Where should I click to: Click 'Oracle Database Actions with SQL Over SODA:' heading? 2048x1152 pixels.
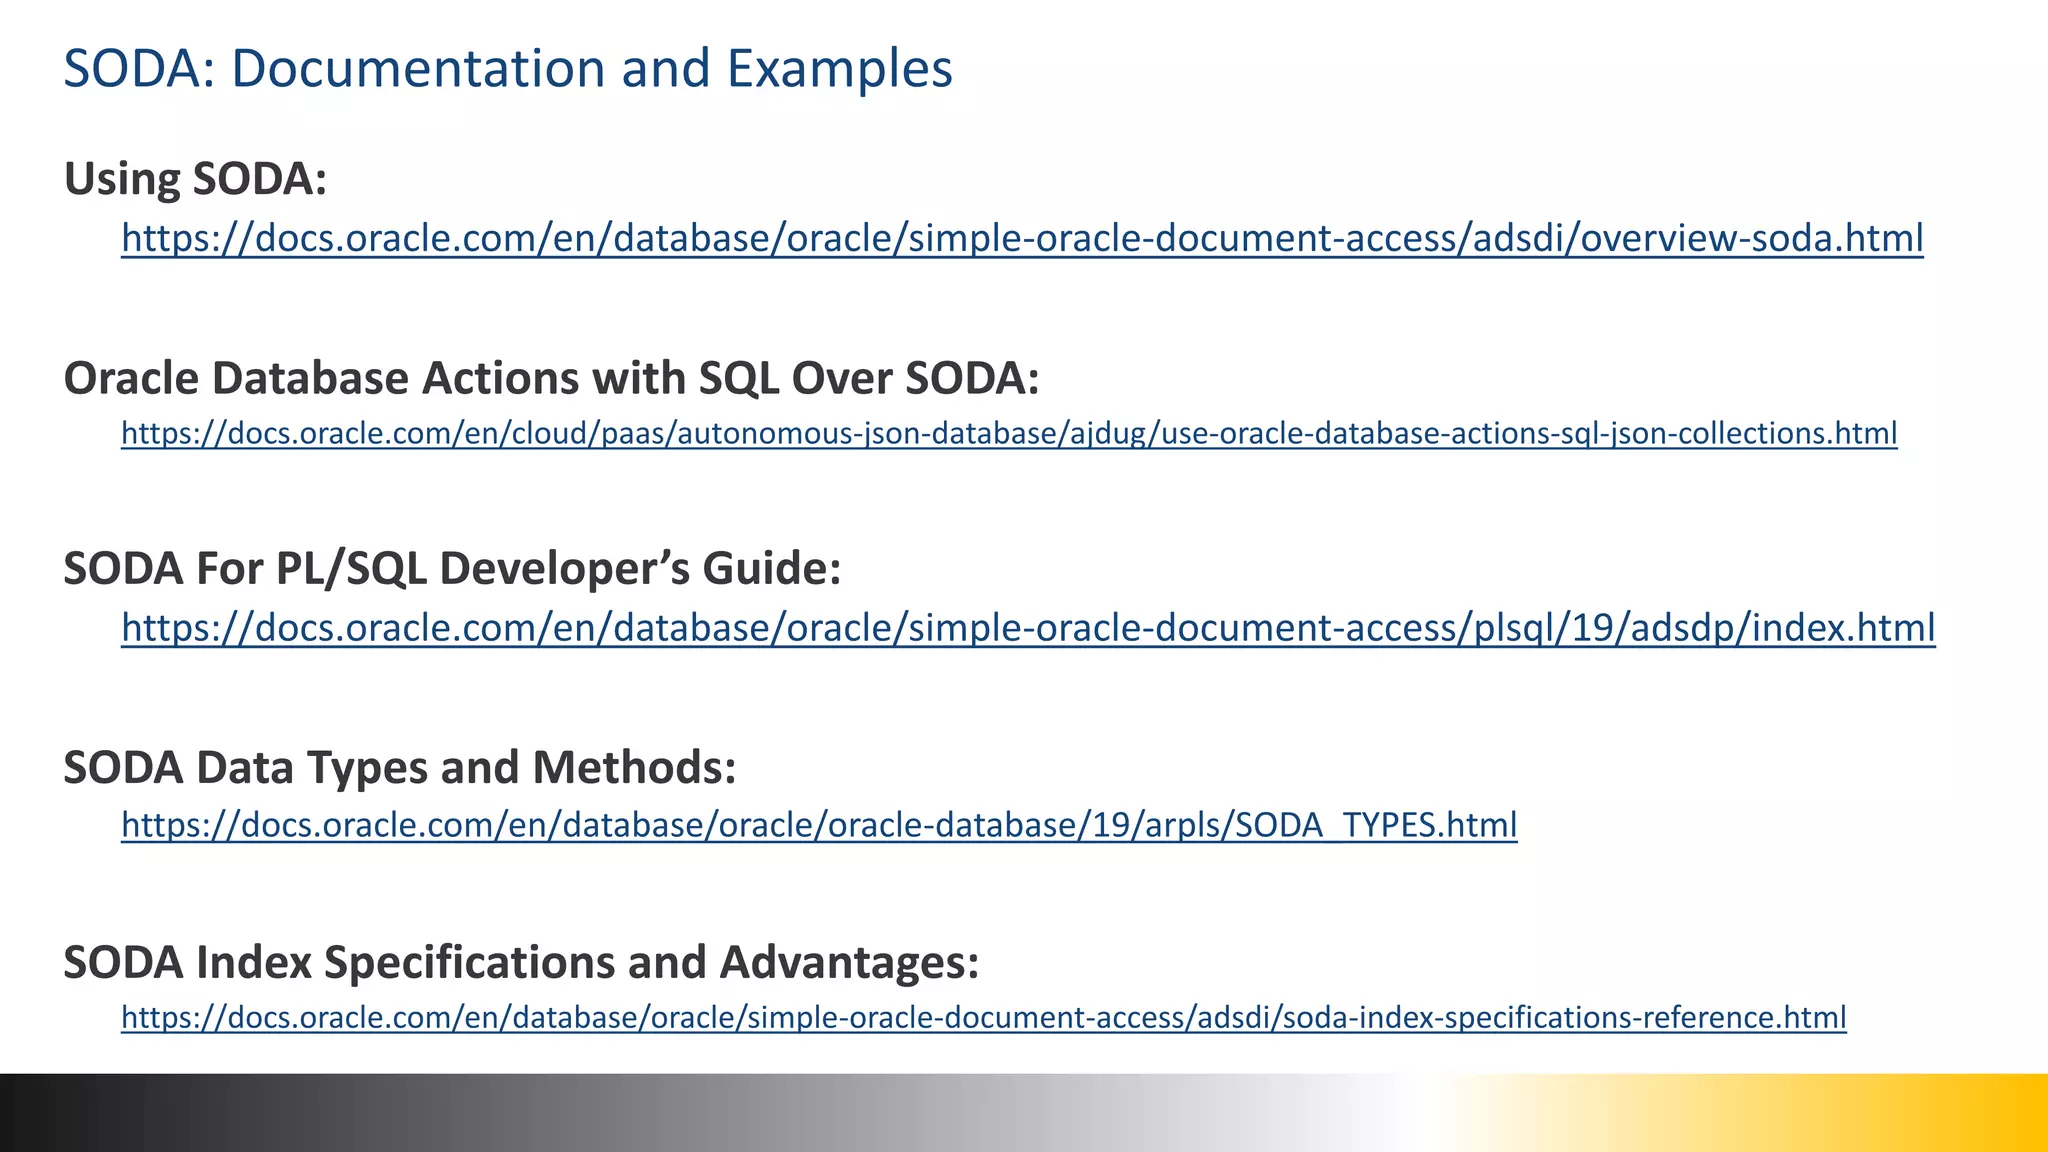click(x=552, y=378)
